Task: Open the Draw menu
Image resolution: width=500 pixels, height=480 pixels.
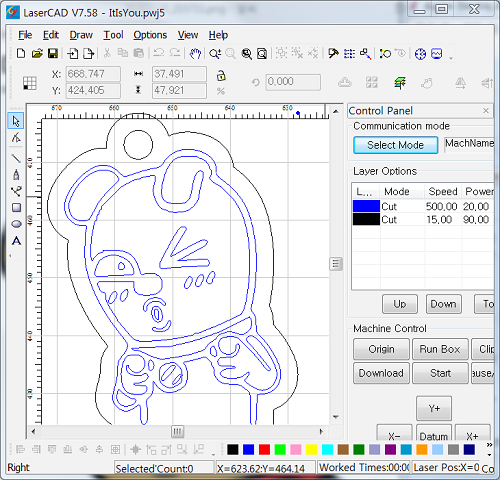Action: coord(81,35)
